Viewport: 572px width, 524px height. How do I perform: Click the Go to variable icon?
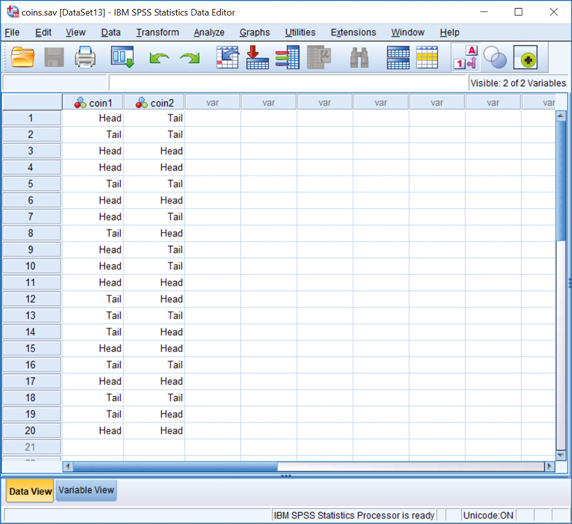pyautogui.click(x=258, y=57)
